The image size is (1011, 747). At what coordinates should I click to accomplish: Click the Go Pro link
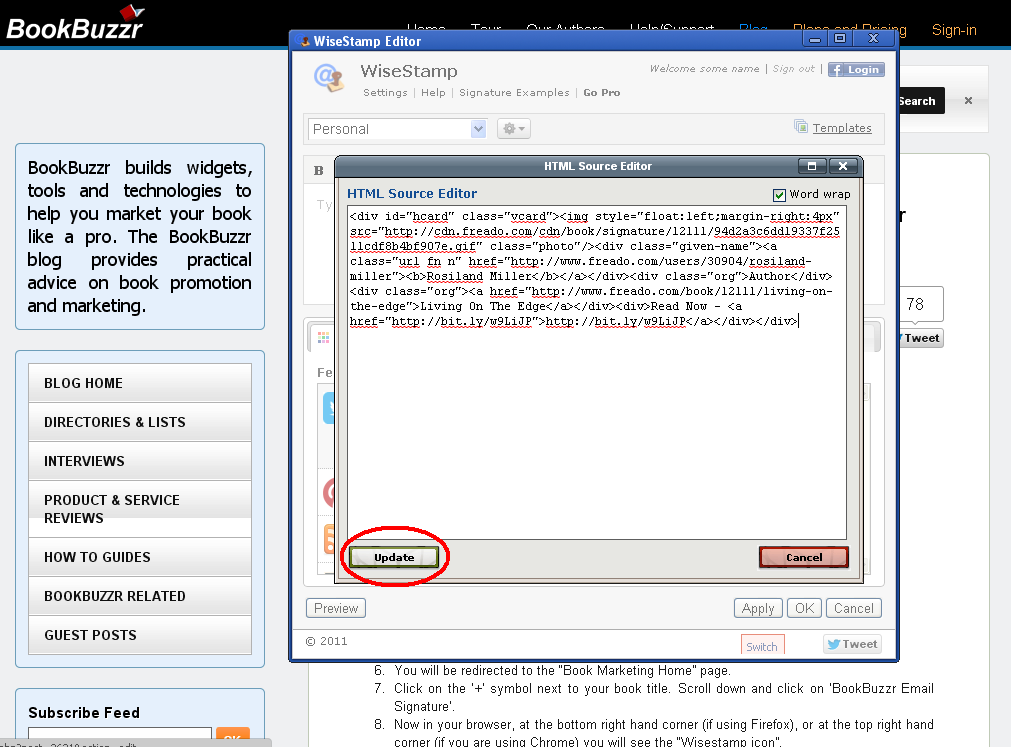tap(601, 93)
